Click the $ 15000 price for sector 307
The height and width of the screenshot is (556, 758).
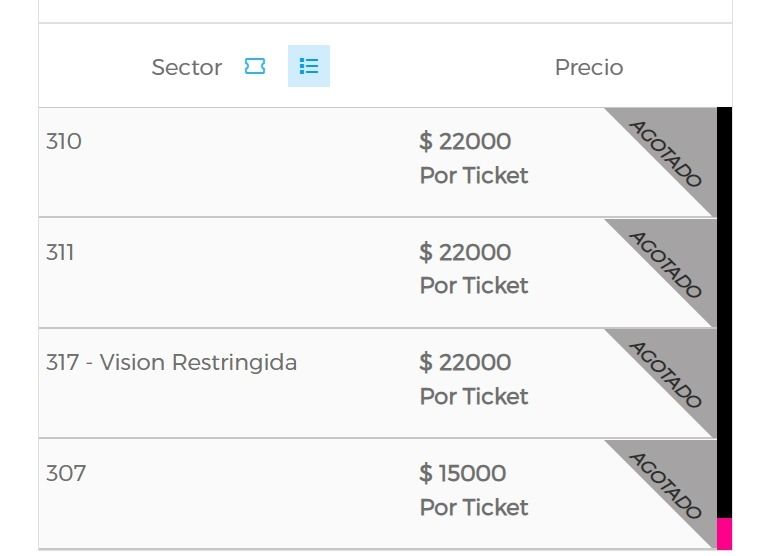pos(463,473)
